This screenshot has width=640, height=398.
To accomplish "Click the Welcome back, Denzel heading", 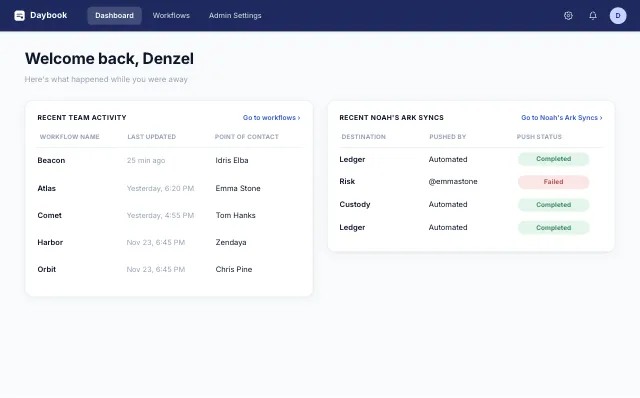I will pos(109,59).
